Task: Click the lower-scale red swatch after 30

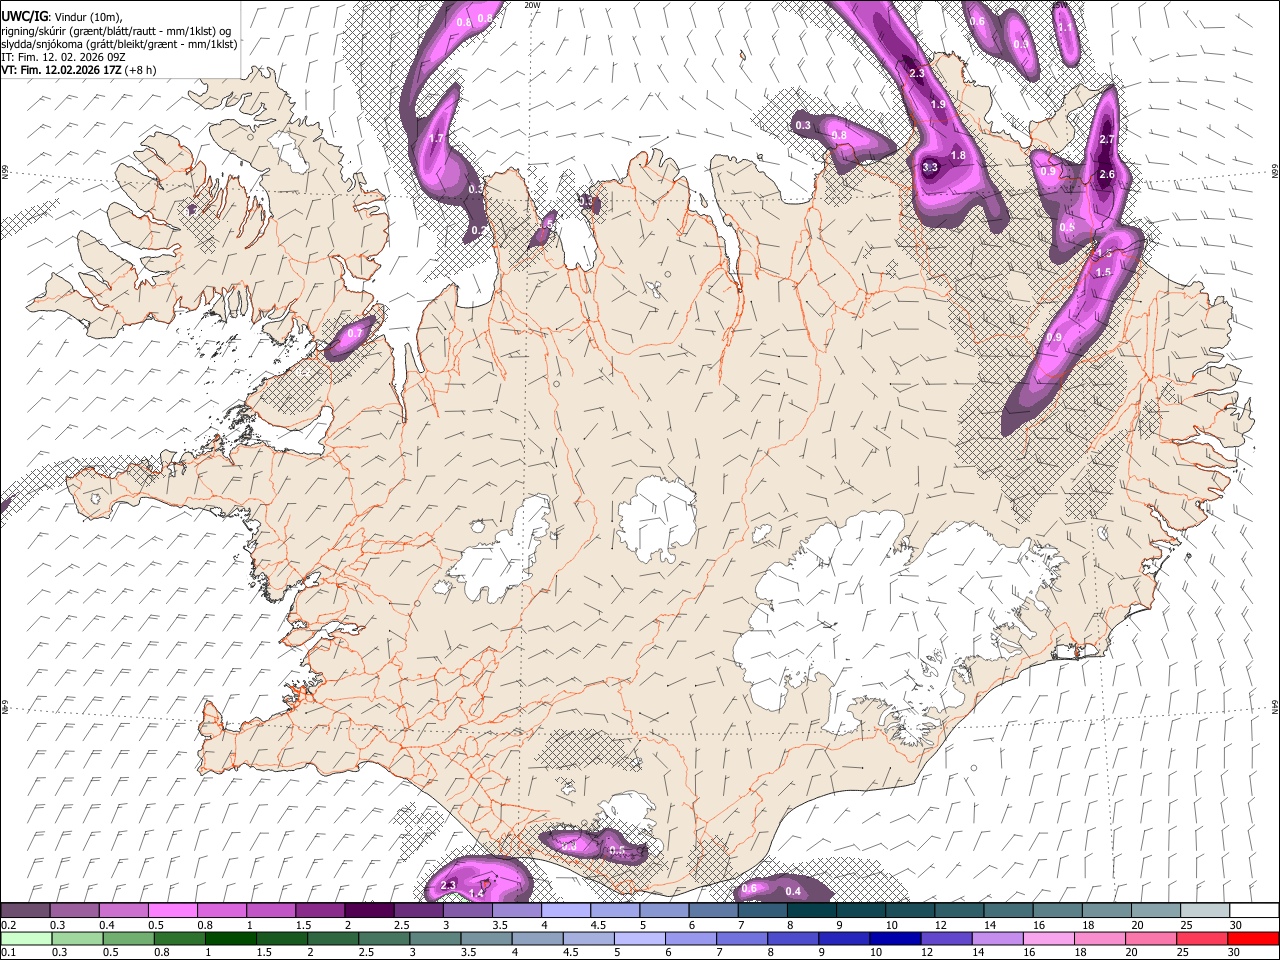Action: tap(1252, 938)
